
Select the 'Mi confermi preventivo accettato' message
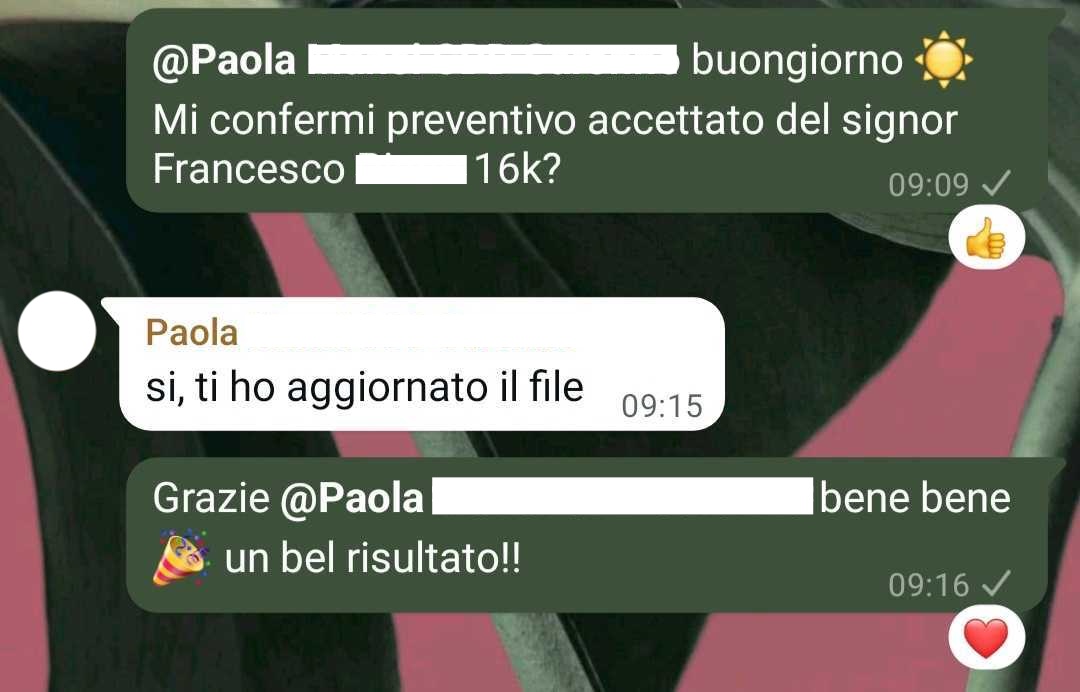pyautogui.click(x=588, y=110)
